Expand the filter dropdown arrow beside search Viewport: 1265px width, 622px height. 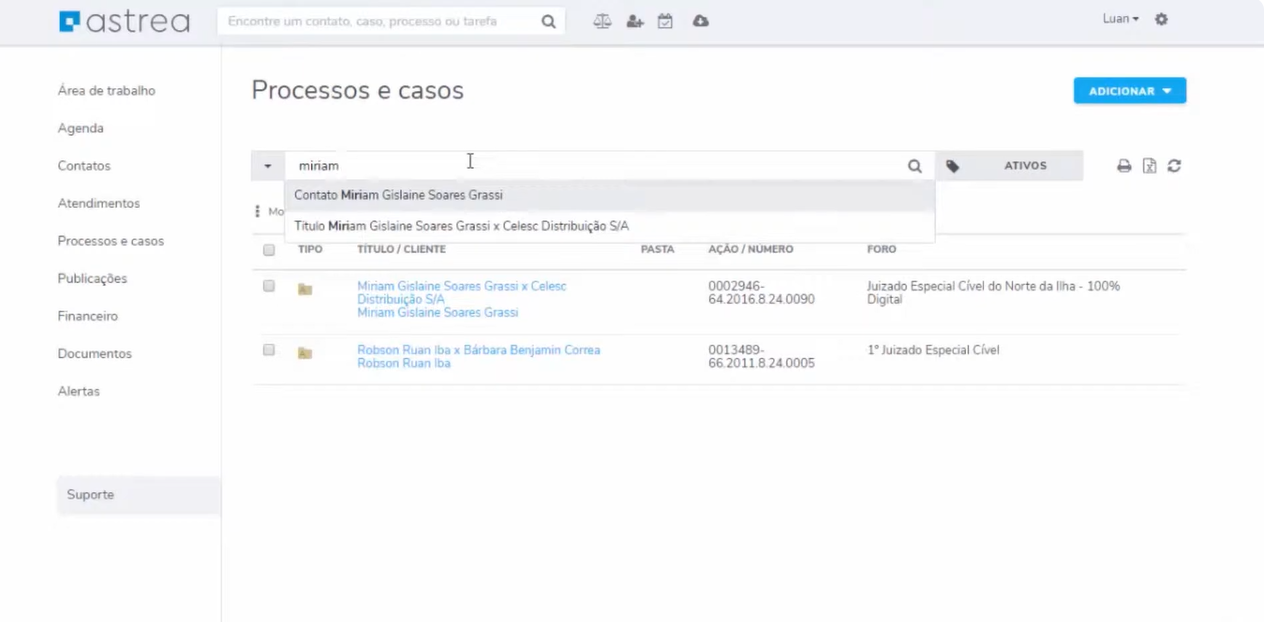(268, 166)
